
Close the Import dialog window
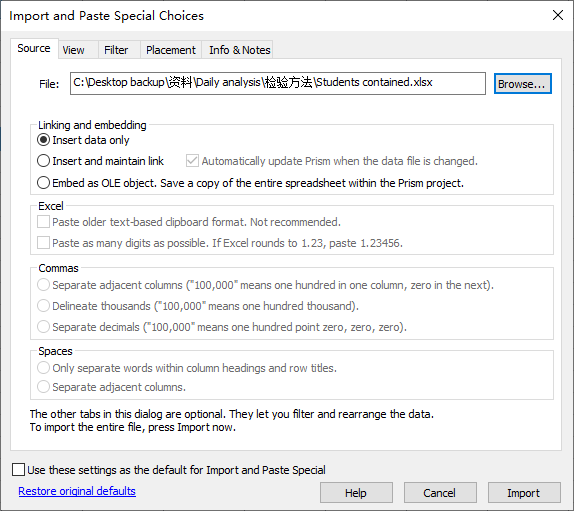pos(558,15)
